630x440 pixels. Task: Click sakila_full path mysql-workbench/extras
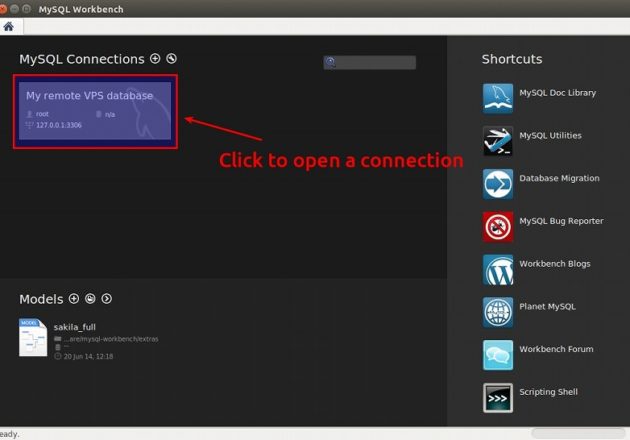coord(111,339)
